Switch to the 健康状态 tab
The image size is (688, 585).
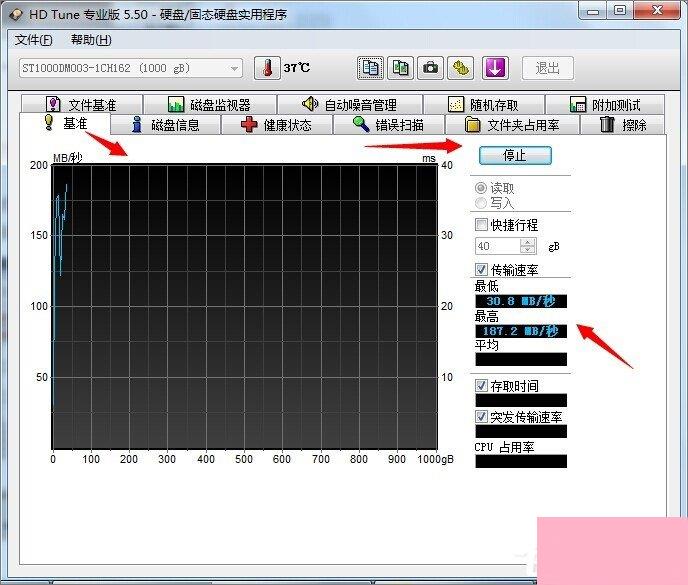pos(276,125)
